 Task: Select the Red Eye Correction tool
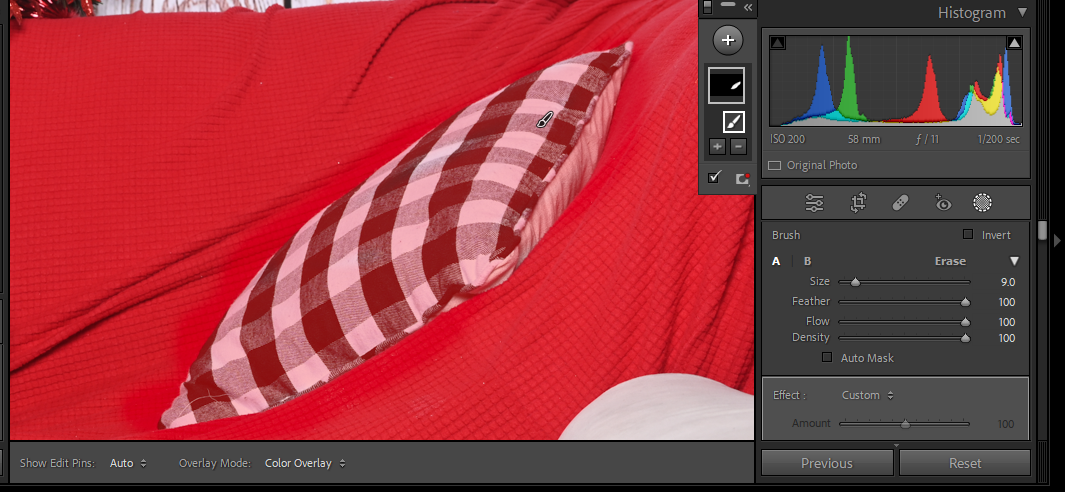click(x=943, y=203)
